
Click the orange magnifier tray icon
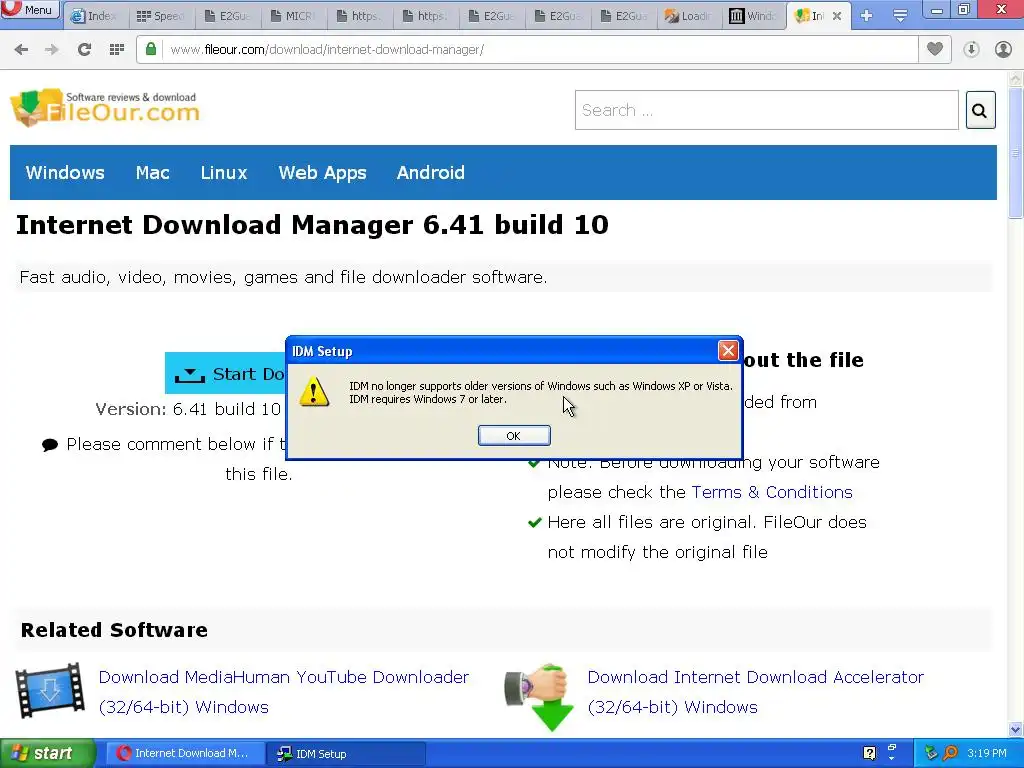950,754
